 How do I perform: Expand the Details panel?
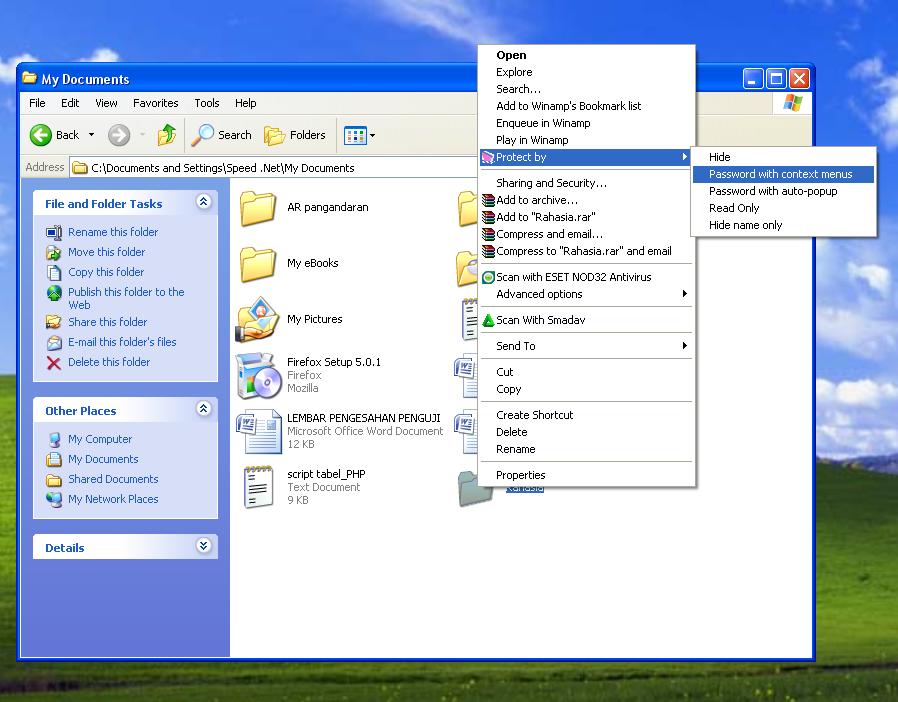[203, 546]
